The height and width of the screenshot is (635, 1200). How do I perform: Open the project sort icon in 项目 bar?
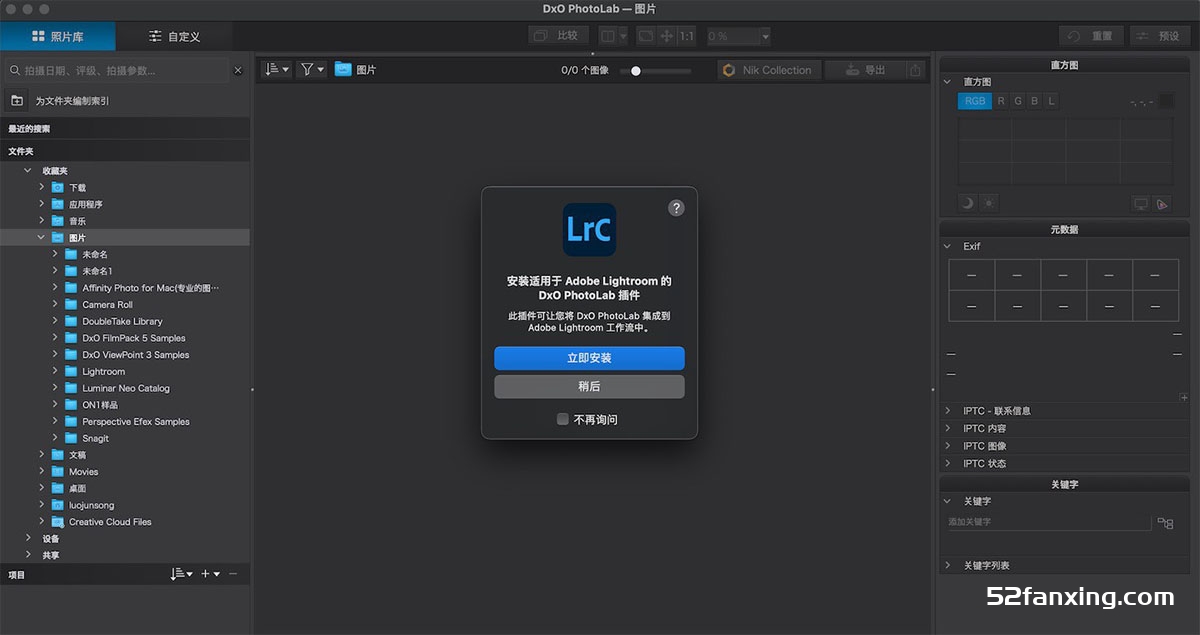tap(181, 574)
